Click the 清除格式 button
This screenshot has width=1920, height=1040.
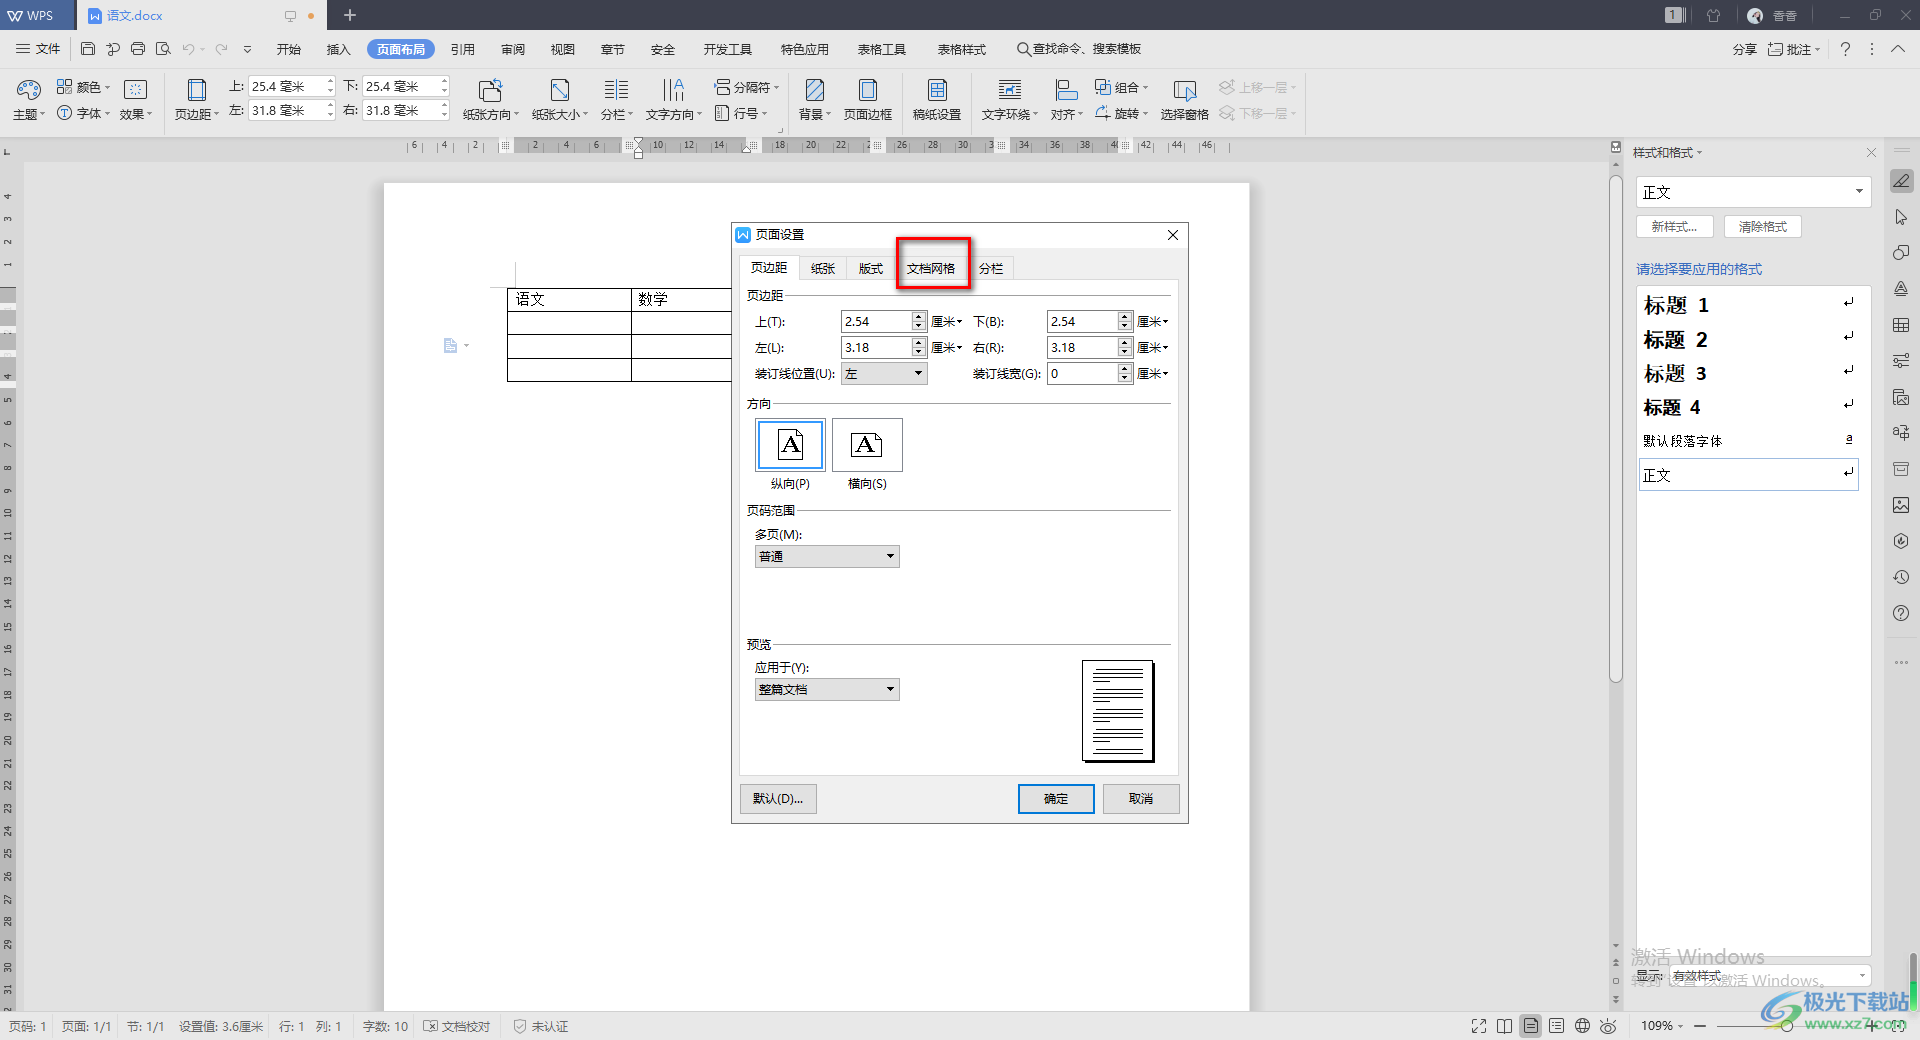pyautogui.click(x=1762, y=227)
